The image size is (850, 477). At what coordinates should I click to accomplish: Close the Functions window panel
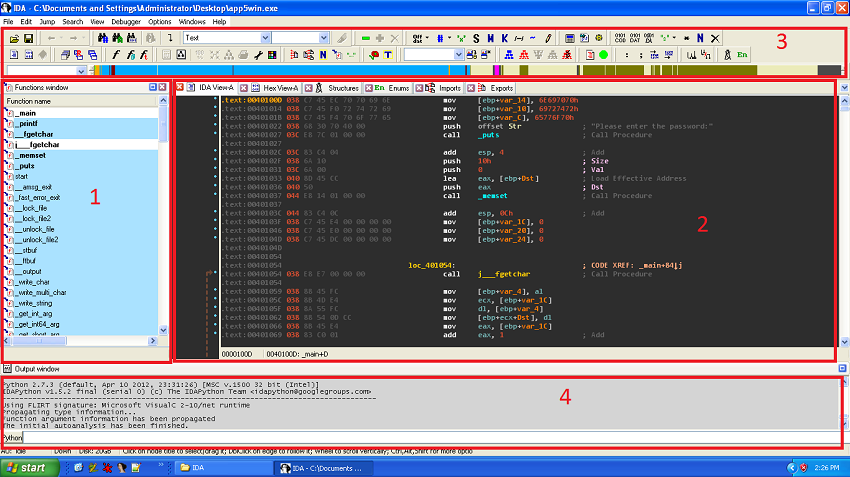coord(162,87)
